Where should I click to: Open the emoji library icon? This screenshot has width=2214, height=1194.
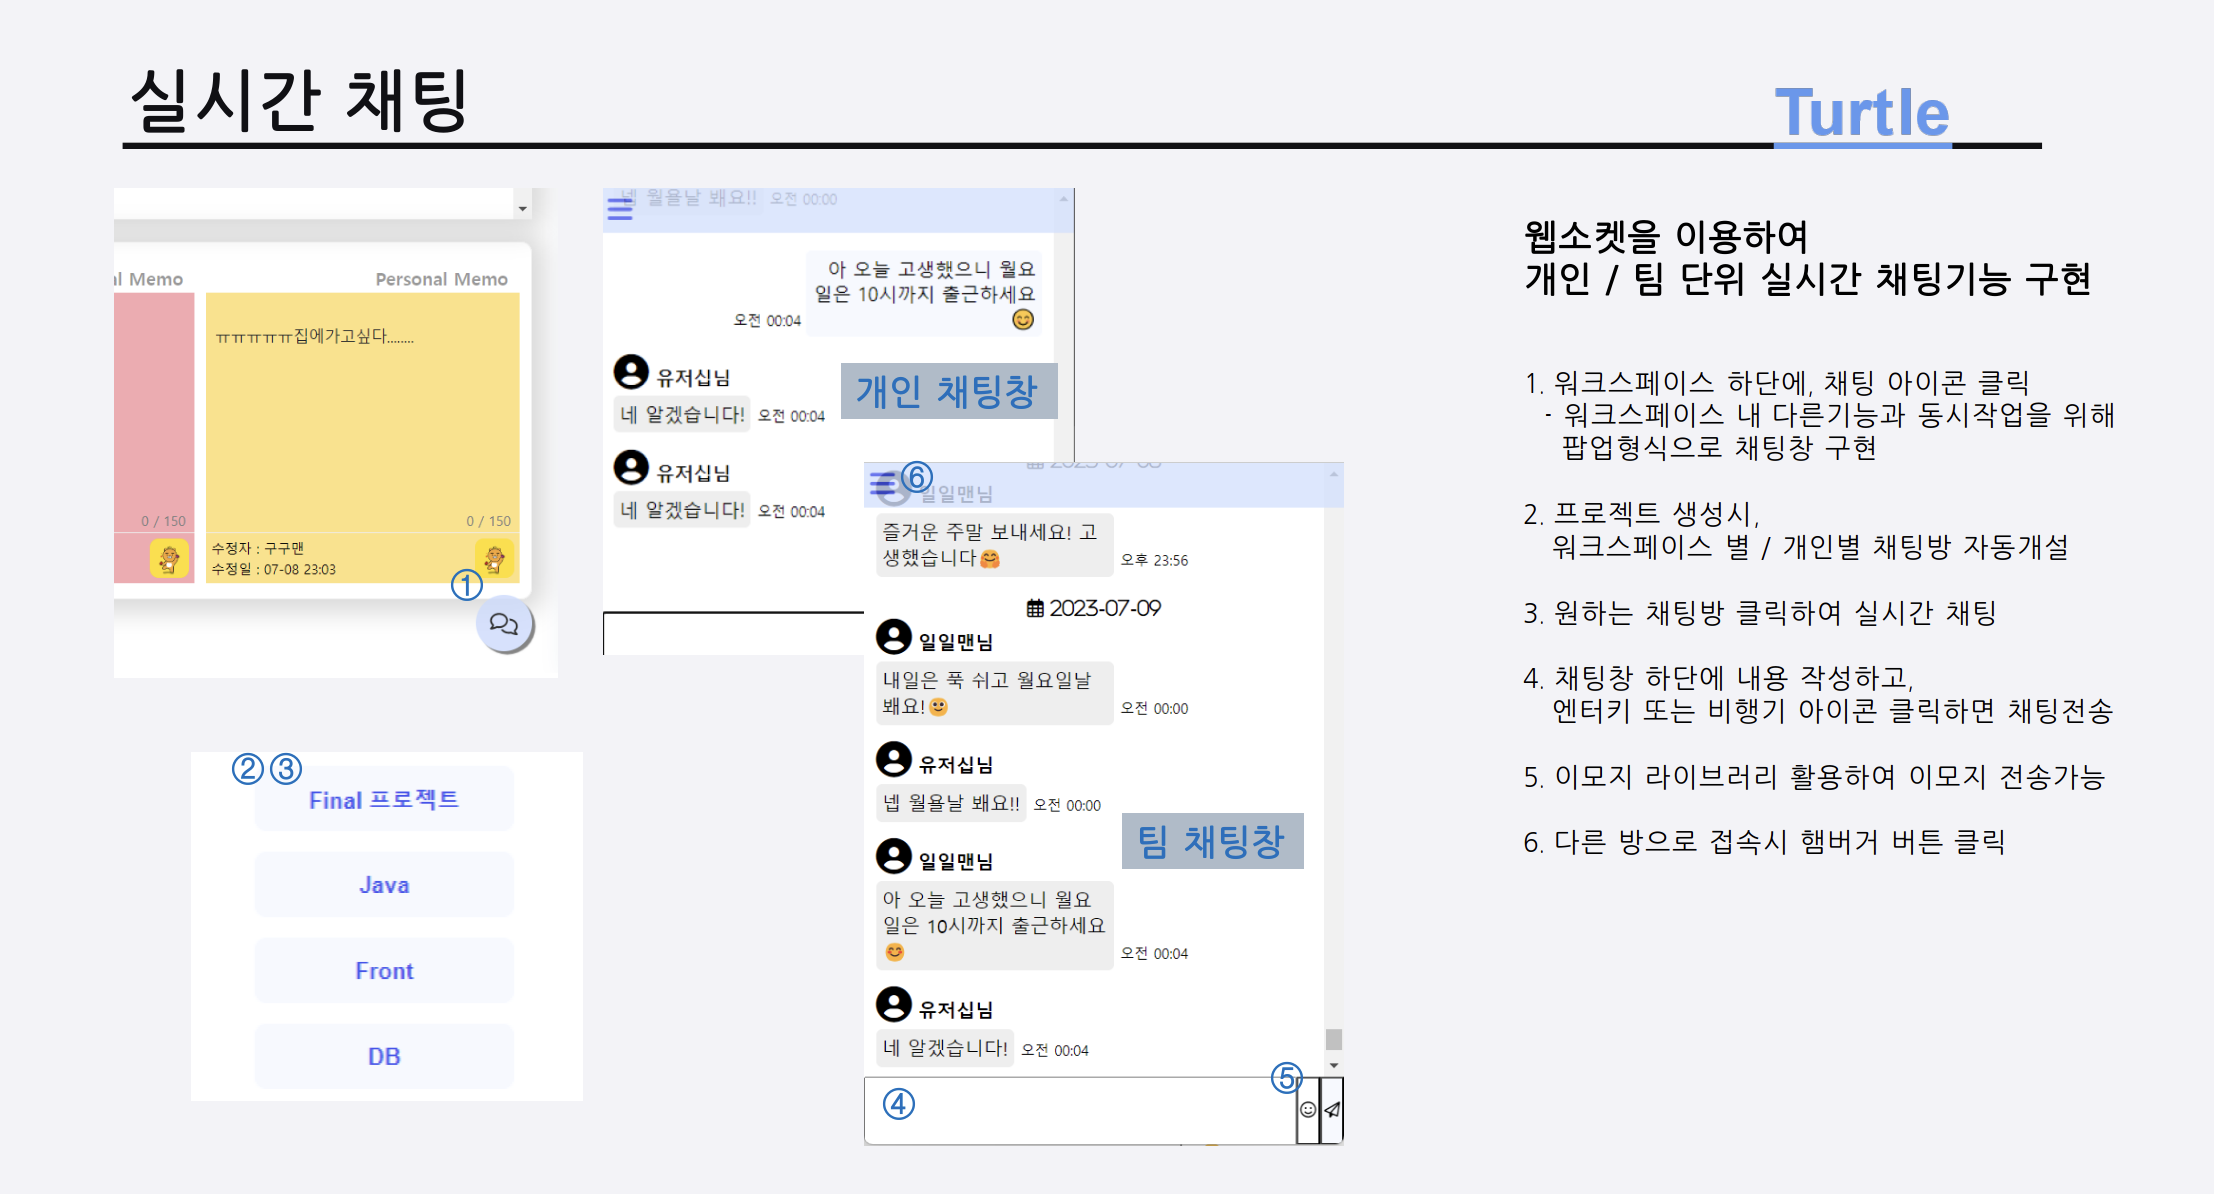(1308, 1109)
